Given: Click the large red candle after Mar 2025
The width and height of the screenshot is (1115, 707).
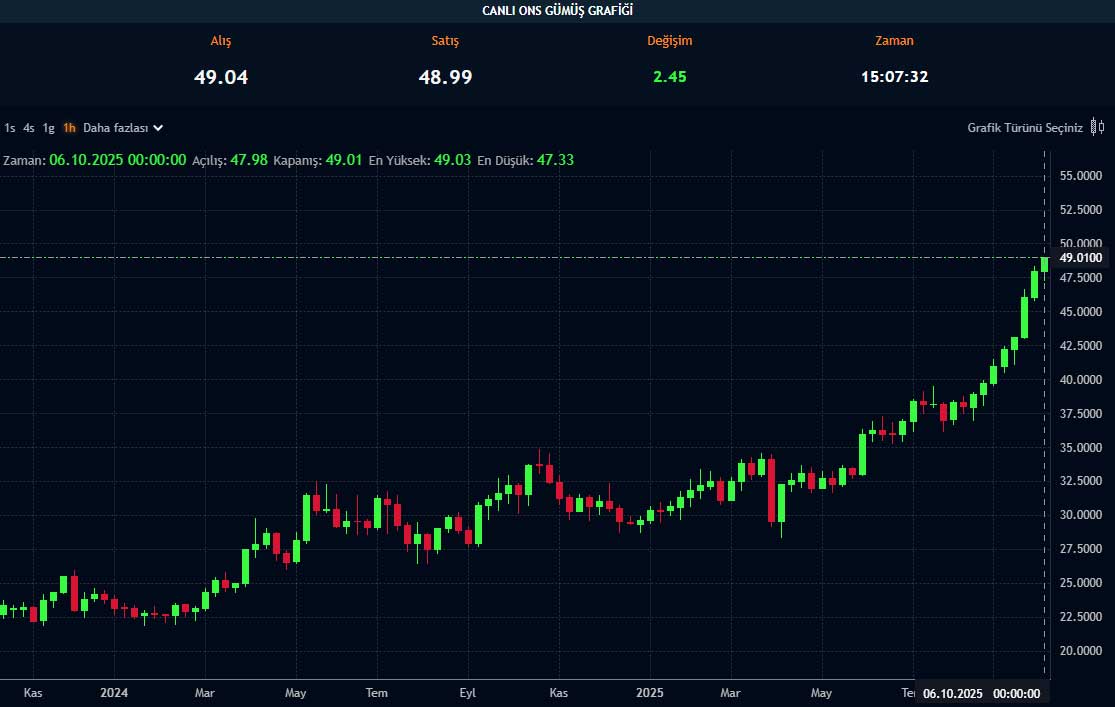Looking at the screenshot, I should coord(771,490).
